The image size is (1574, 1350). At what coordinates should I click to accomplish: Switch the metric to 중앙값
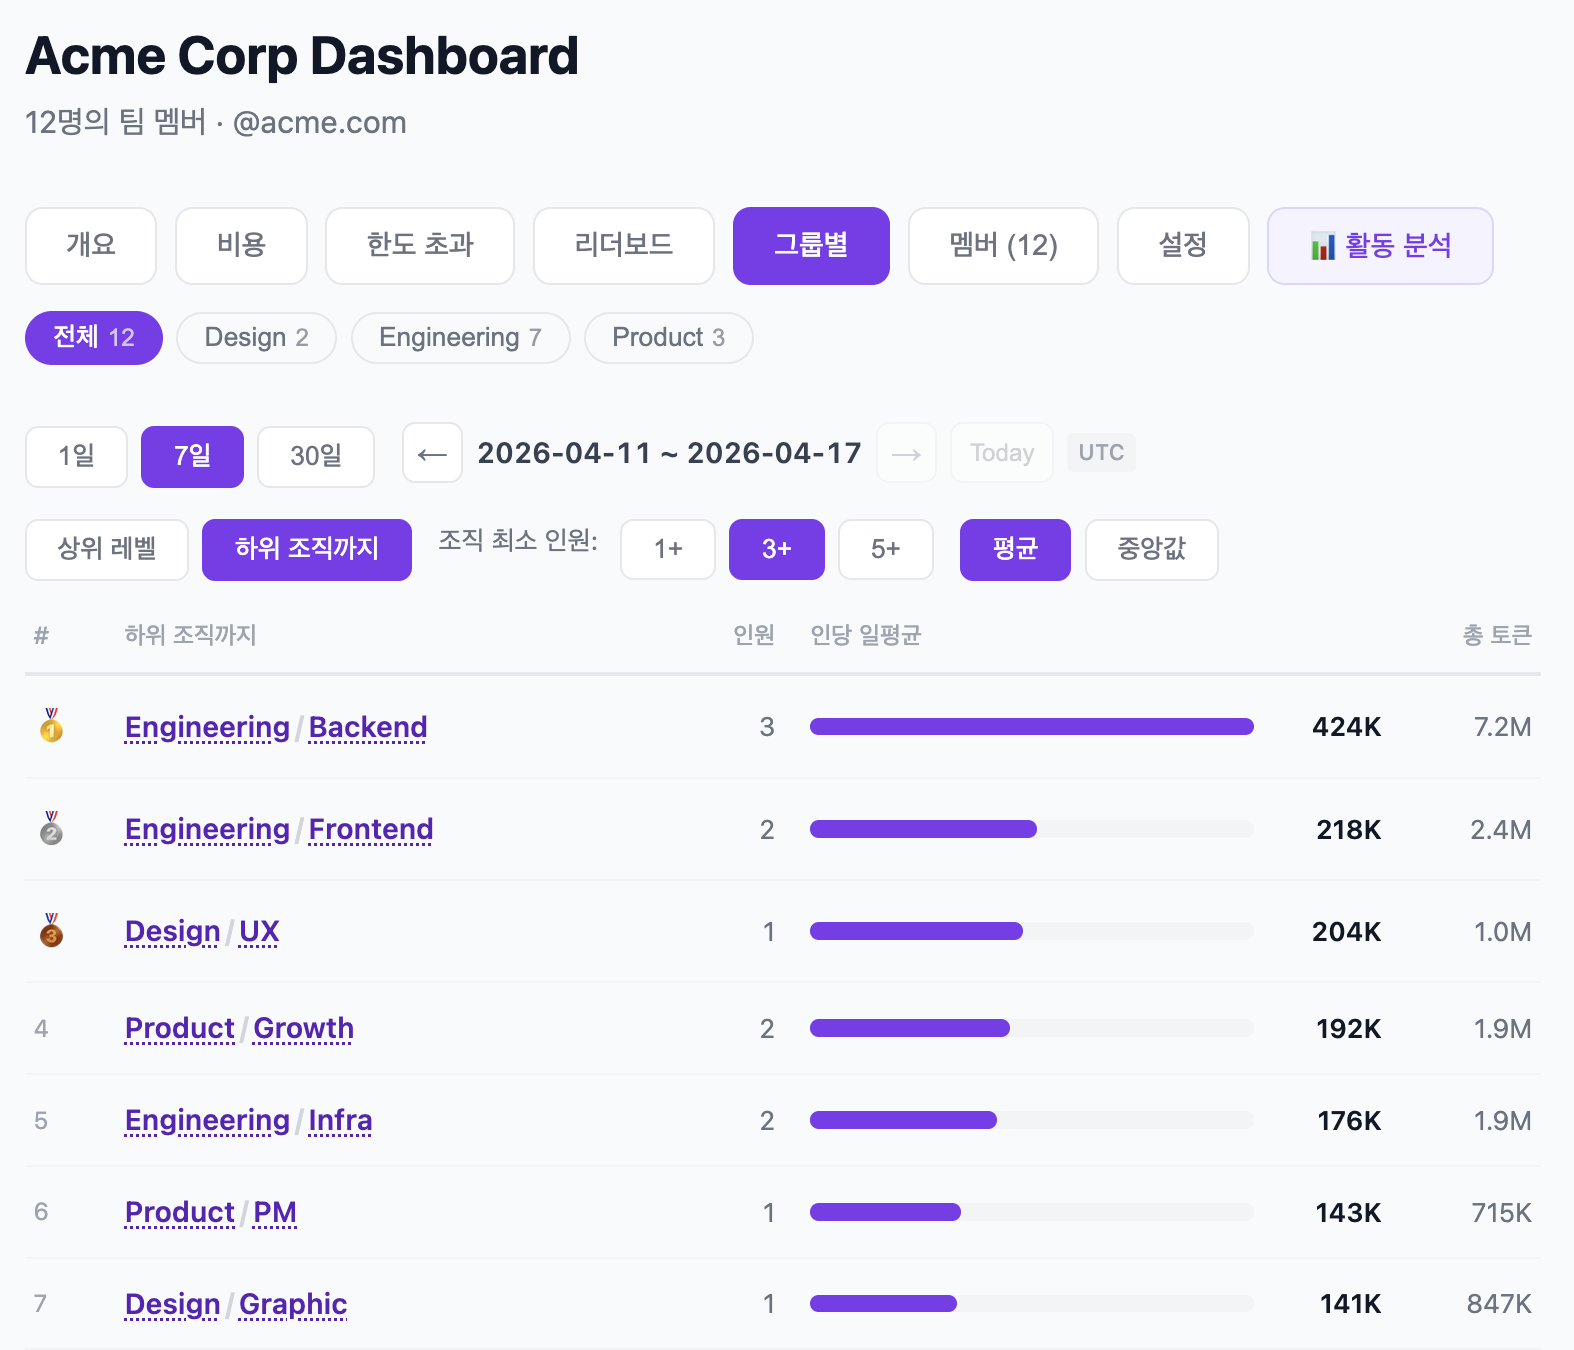click(1151, 549)
